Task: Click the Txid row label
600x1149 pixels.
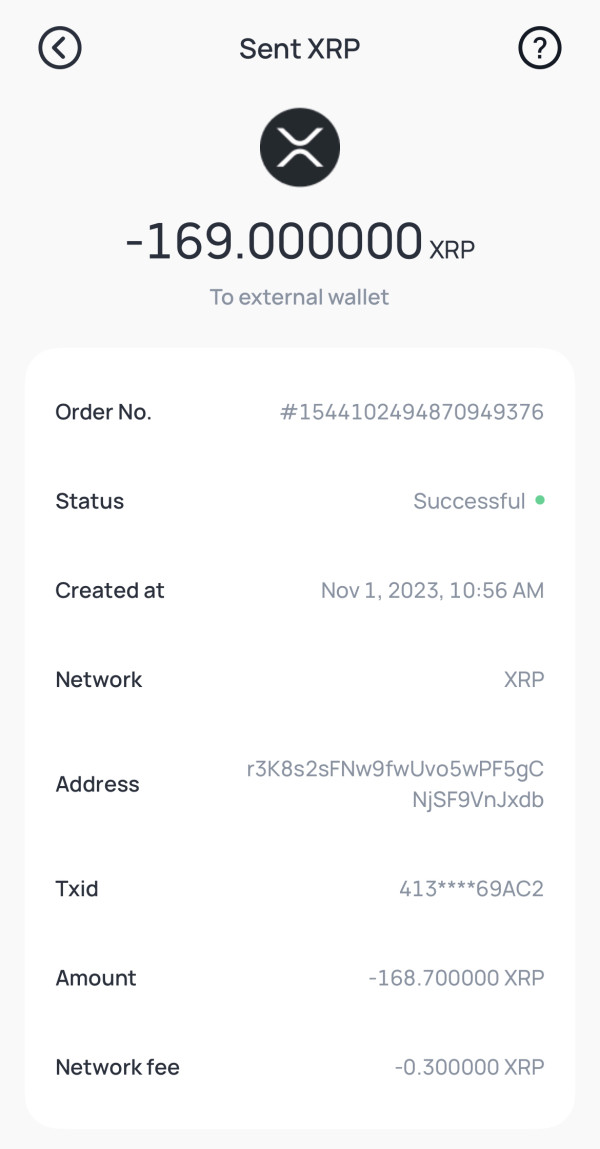Action: tap(77, 889)
